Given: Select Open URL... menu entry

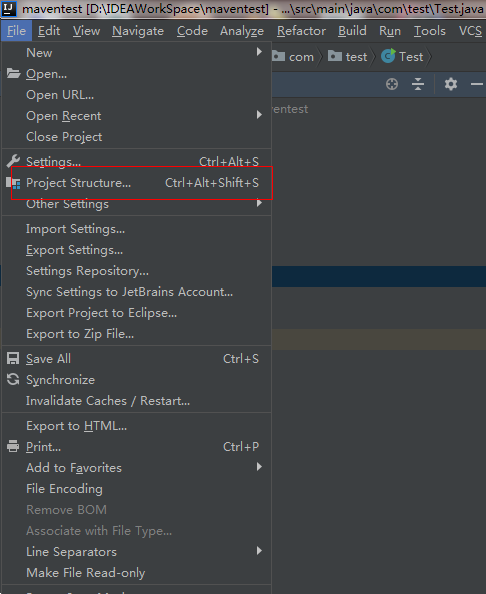Looking at the screenshot, I should (x=137, y=95).
